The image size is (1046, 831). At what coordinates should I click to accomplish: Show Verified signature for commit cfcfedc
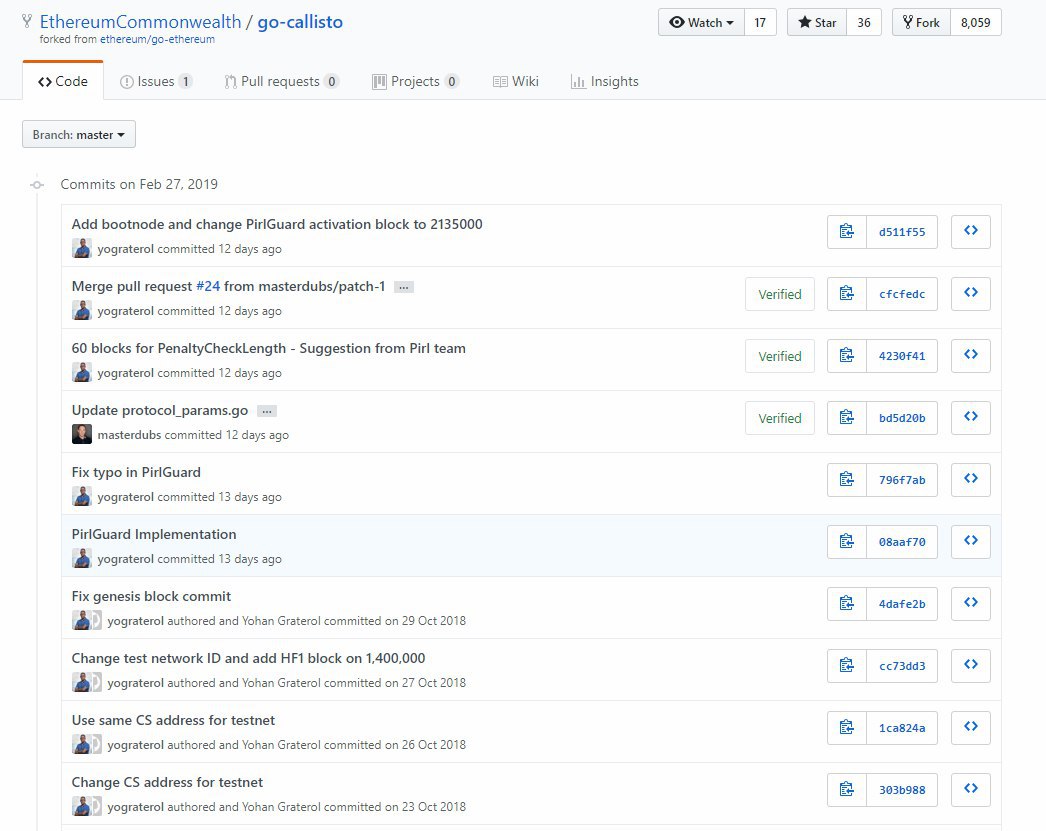pyautogui.click(x=780, y=293)
